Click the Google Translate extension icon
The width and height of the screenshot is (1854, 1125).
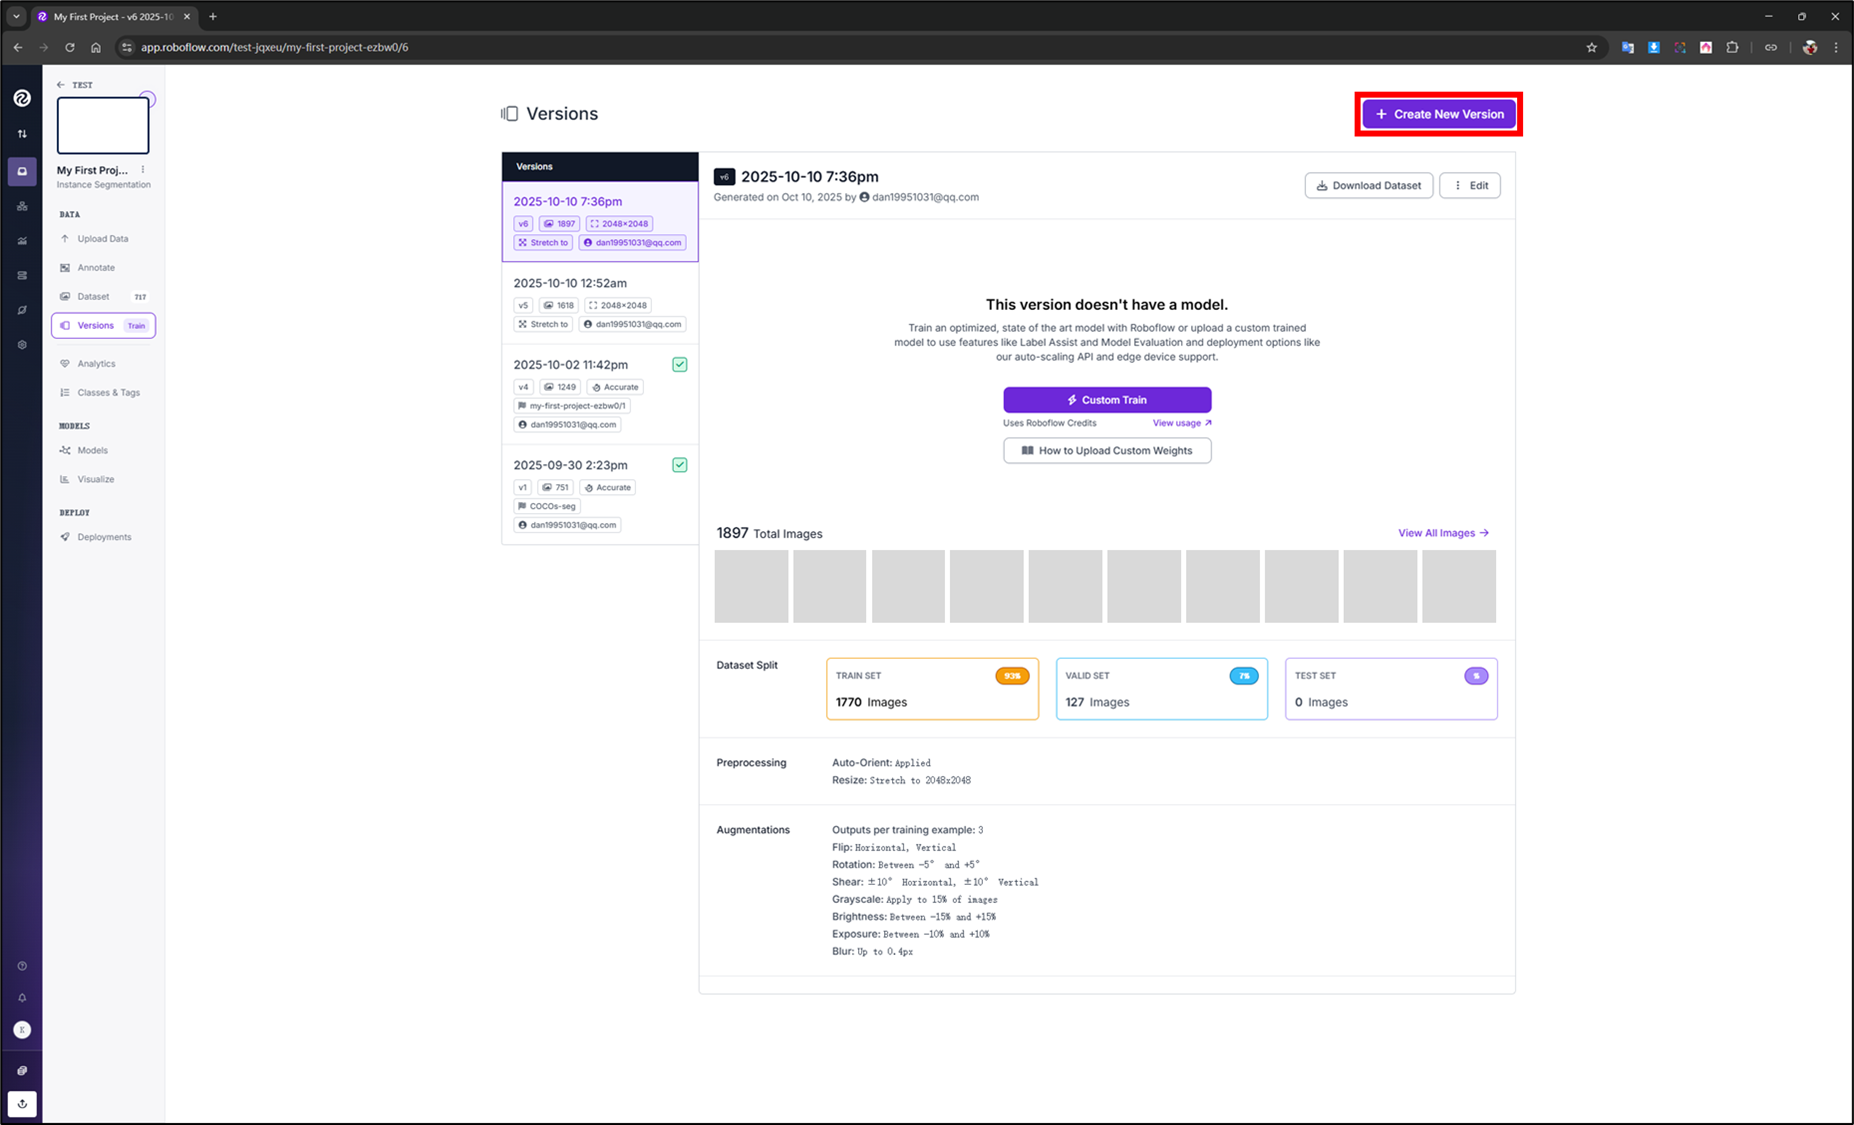(x=1628, y=47)
